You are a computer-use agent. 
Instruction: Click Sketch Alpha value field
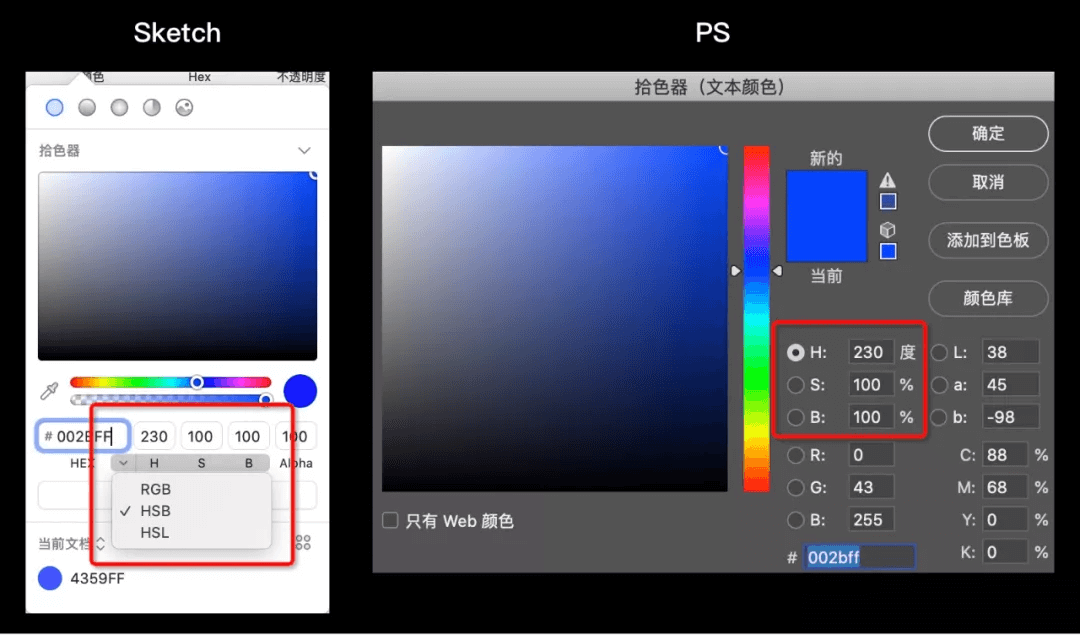point(295,437)
